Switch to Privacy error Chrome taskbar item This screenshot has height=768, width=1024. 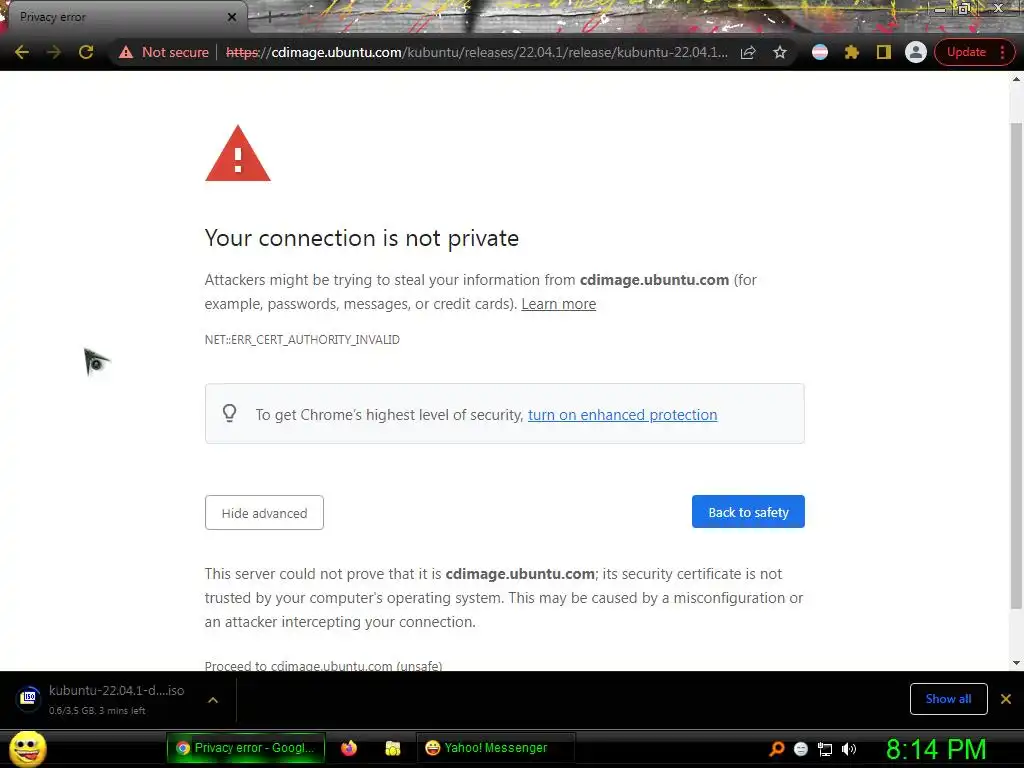coord(246,748)
